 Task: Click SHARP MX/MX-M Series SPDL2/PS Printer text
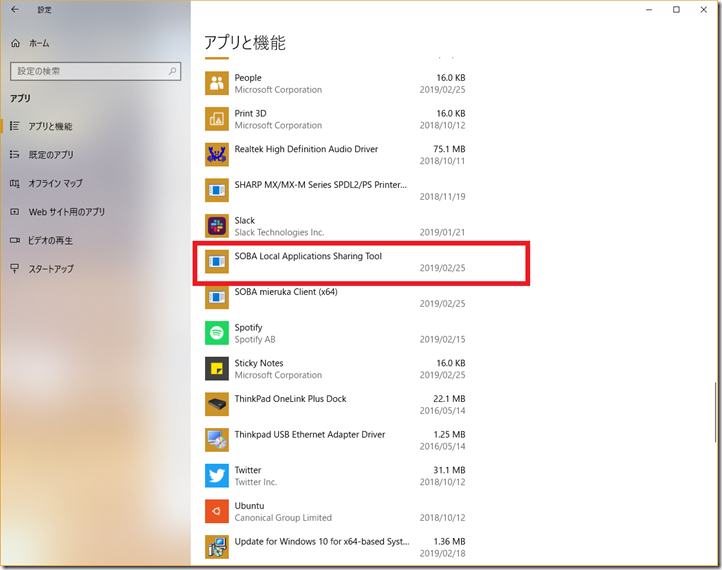[x=320, y=185]
